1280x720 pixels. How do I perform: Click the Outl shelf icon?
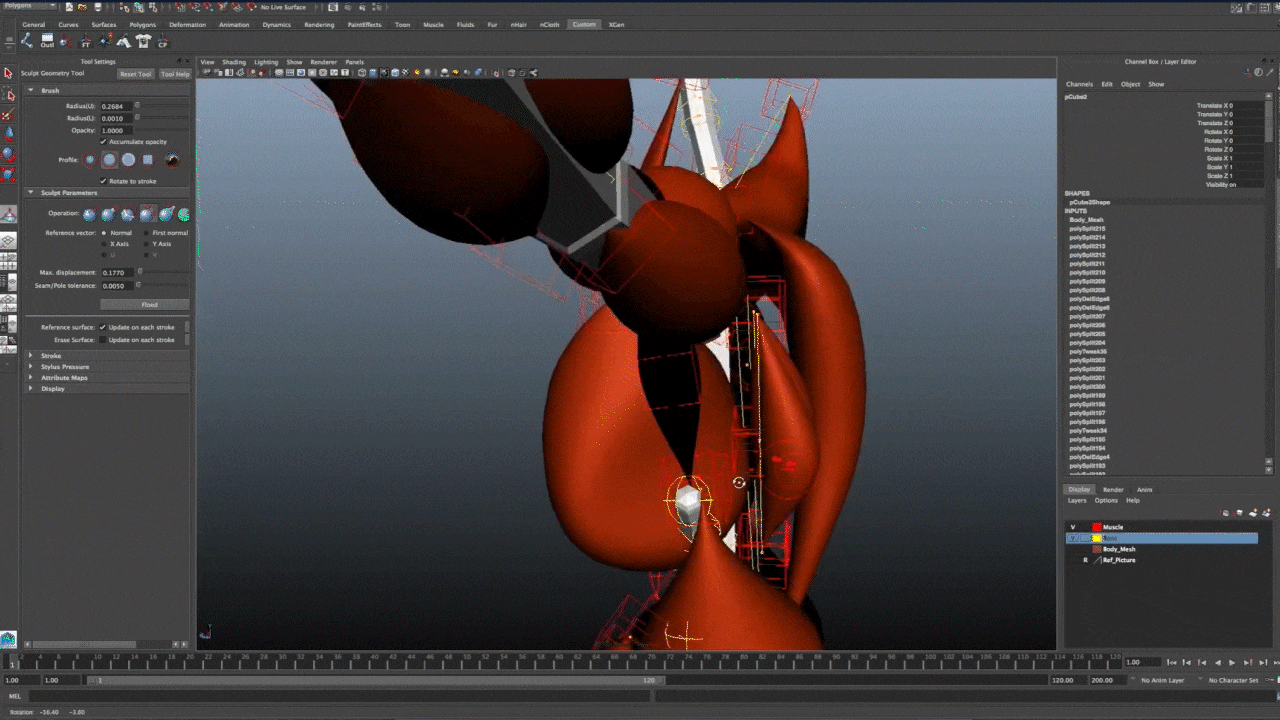(x=47, y=42)
